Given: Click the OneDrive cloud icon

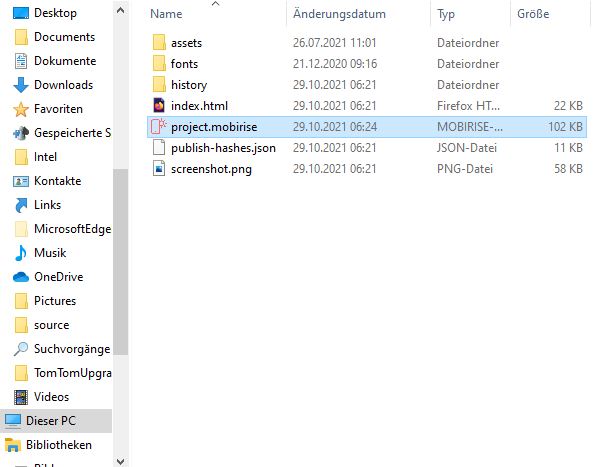Looking at the screenshot, I should 21,277.
